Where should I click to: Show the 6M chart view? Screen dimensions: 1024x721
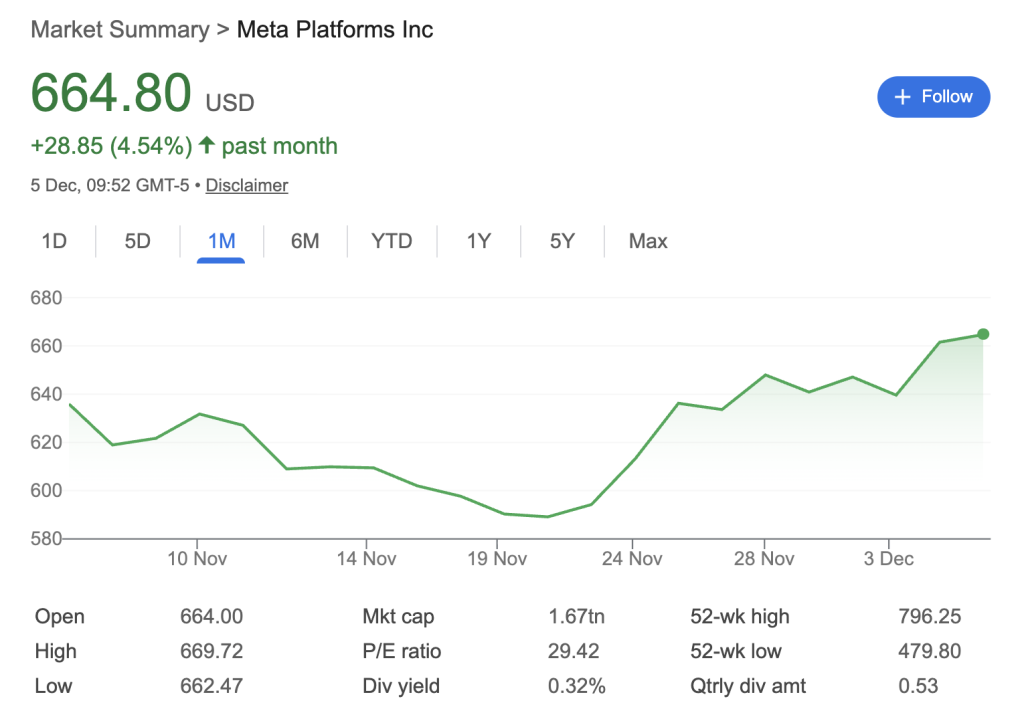point(305,241)
